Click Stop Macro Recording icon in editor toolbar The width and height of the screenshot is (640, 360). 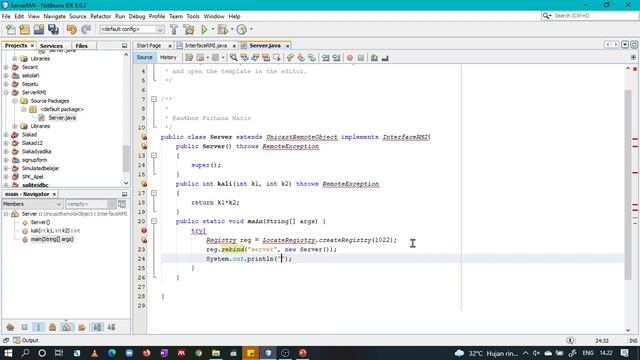click(361, 58)
